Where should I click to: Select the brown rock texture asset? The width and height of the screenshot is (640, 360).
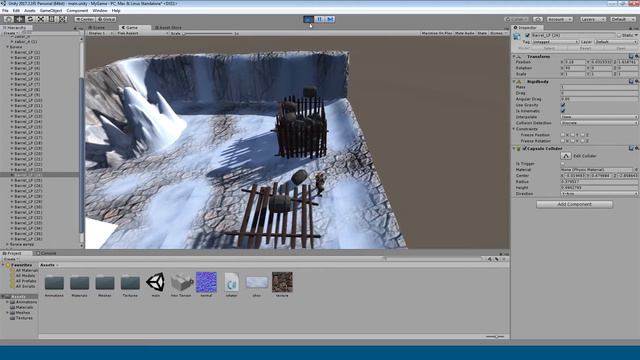(282, 282)
